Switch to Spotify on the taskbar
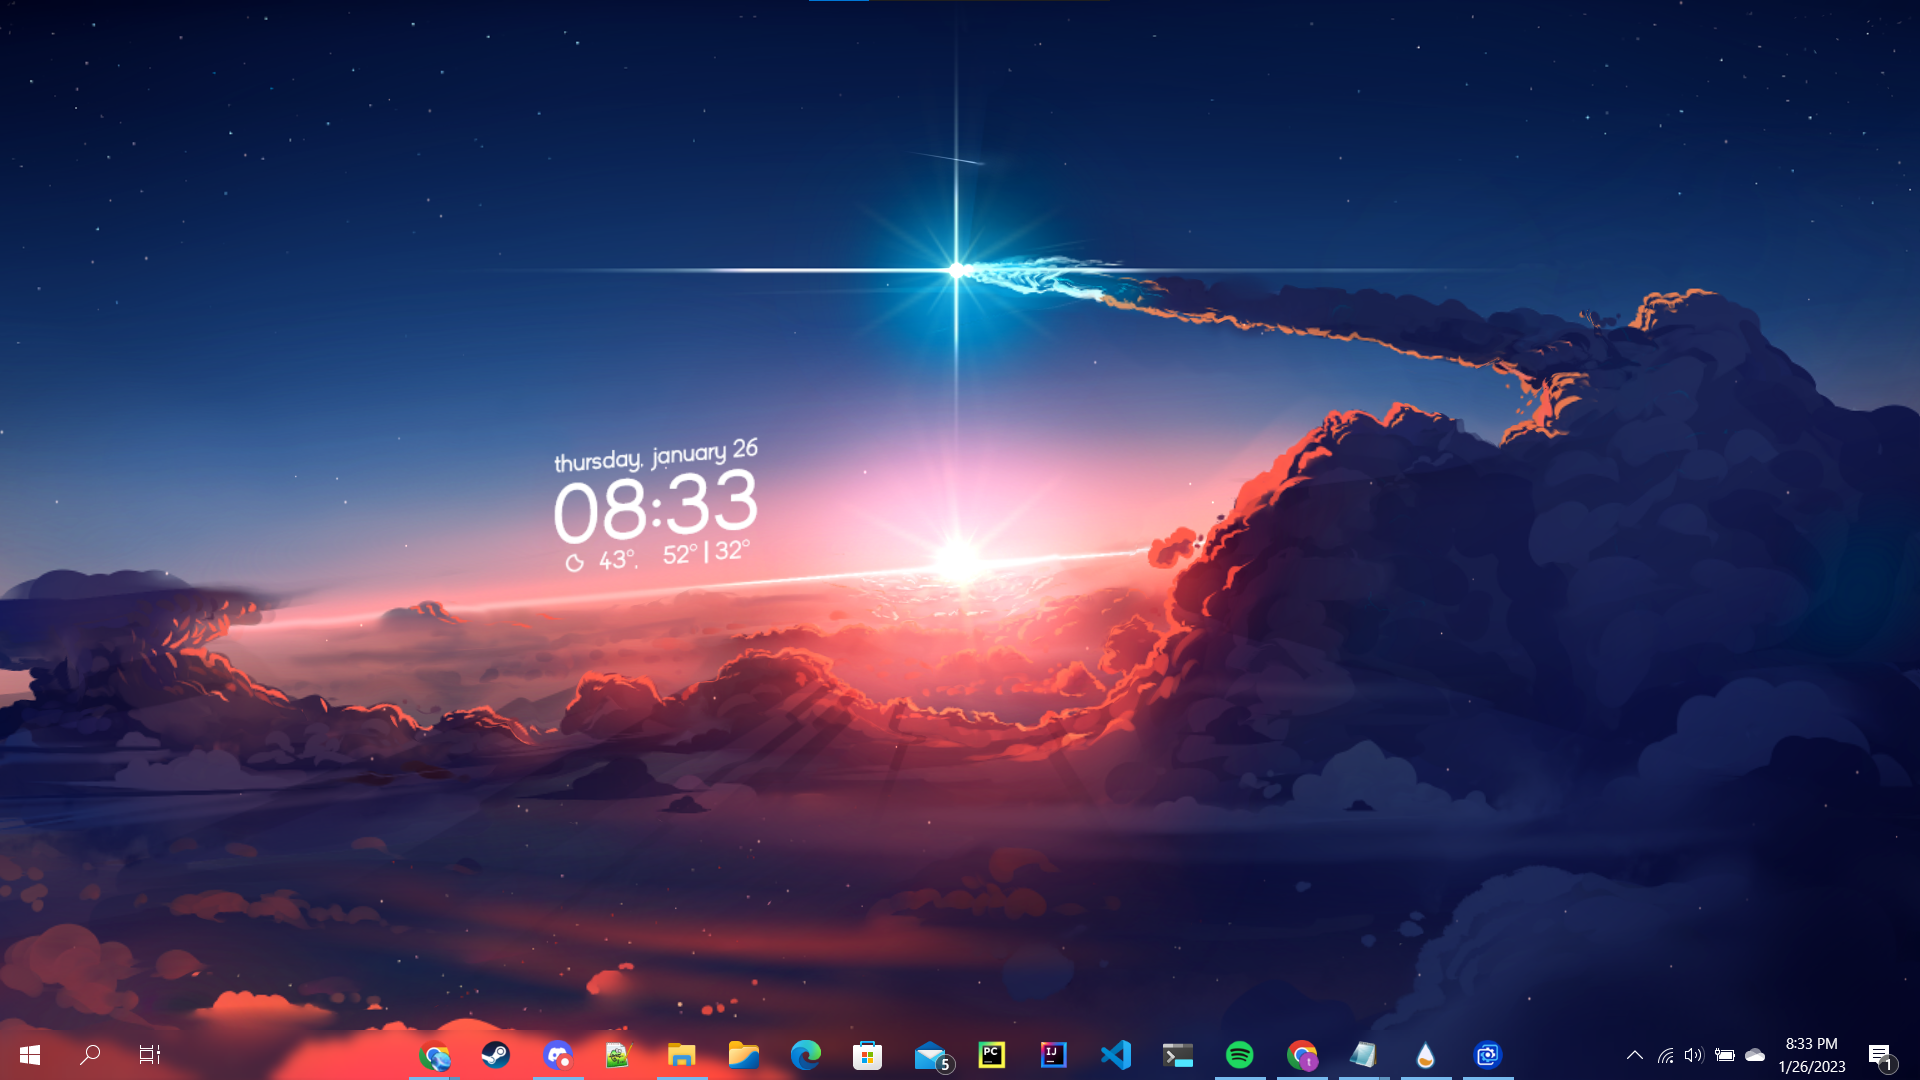The height and width of the screenshot is (1080, 1920). pos(1240,1055)
